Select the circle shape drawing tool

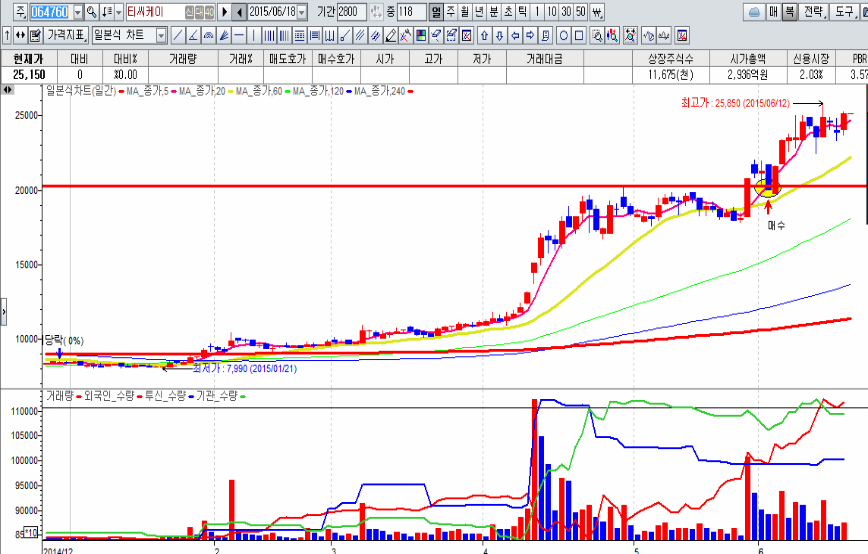(563, 35)
